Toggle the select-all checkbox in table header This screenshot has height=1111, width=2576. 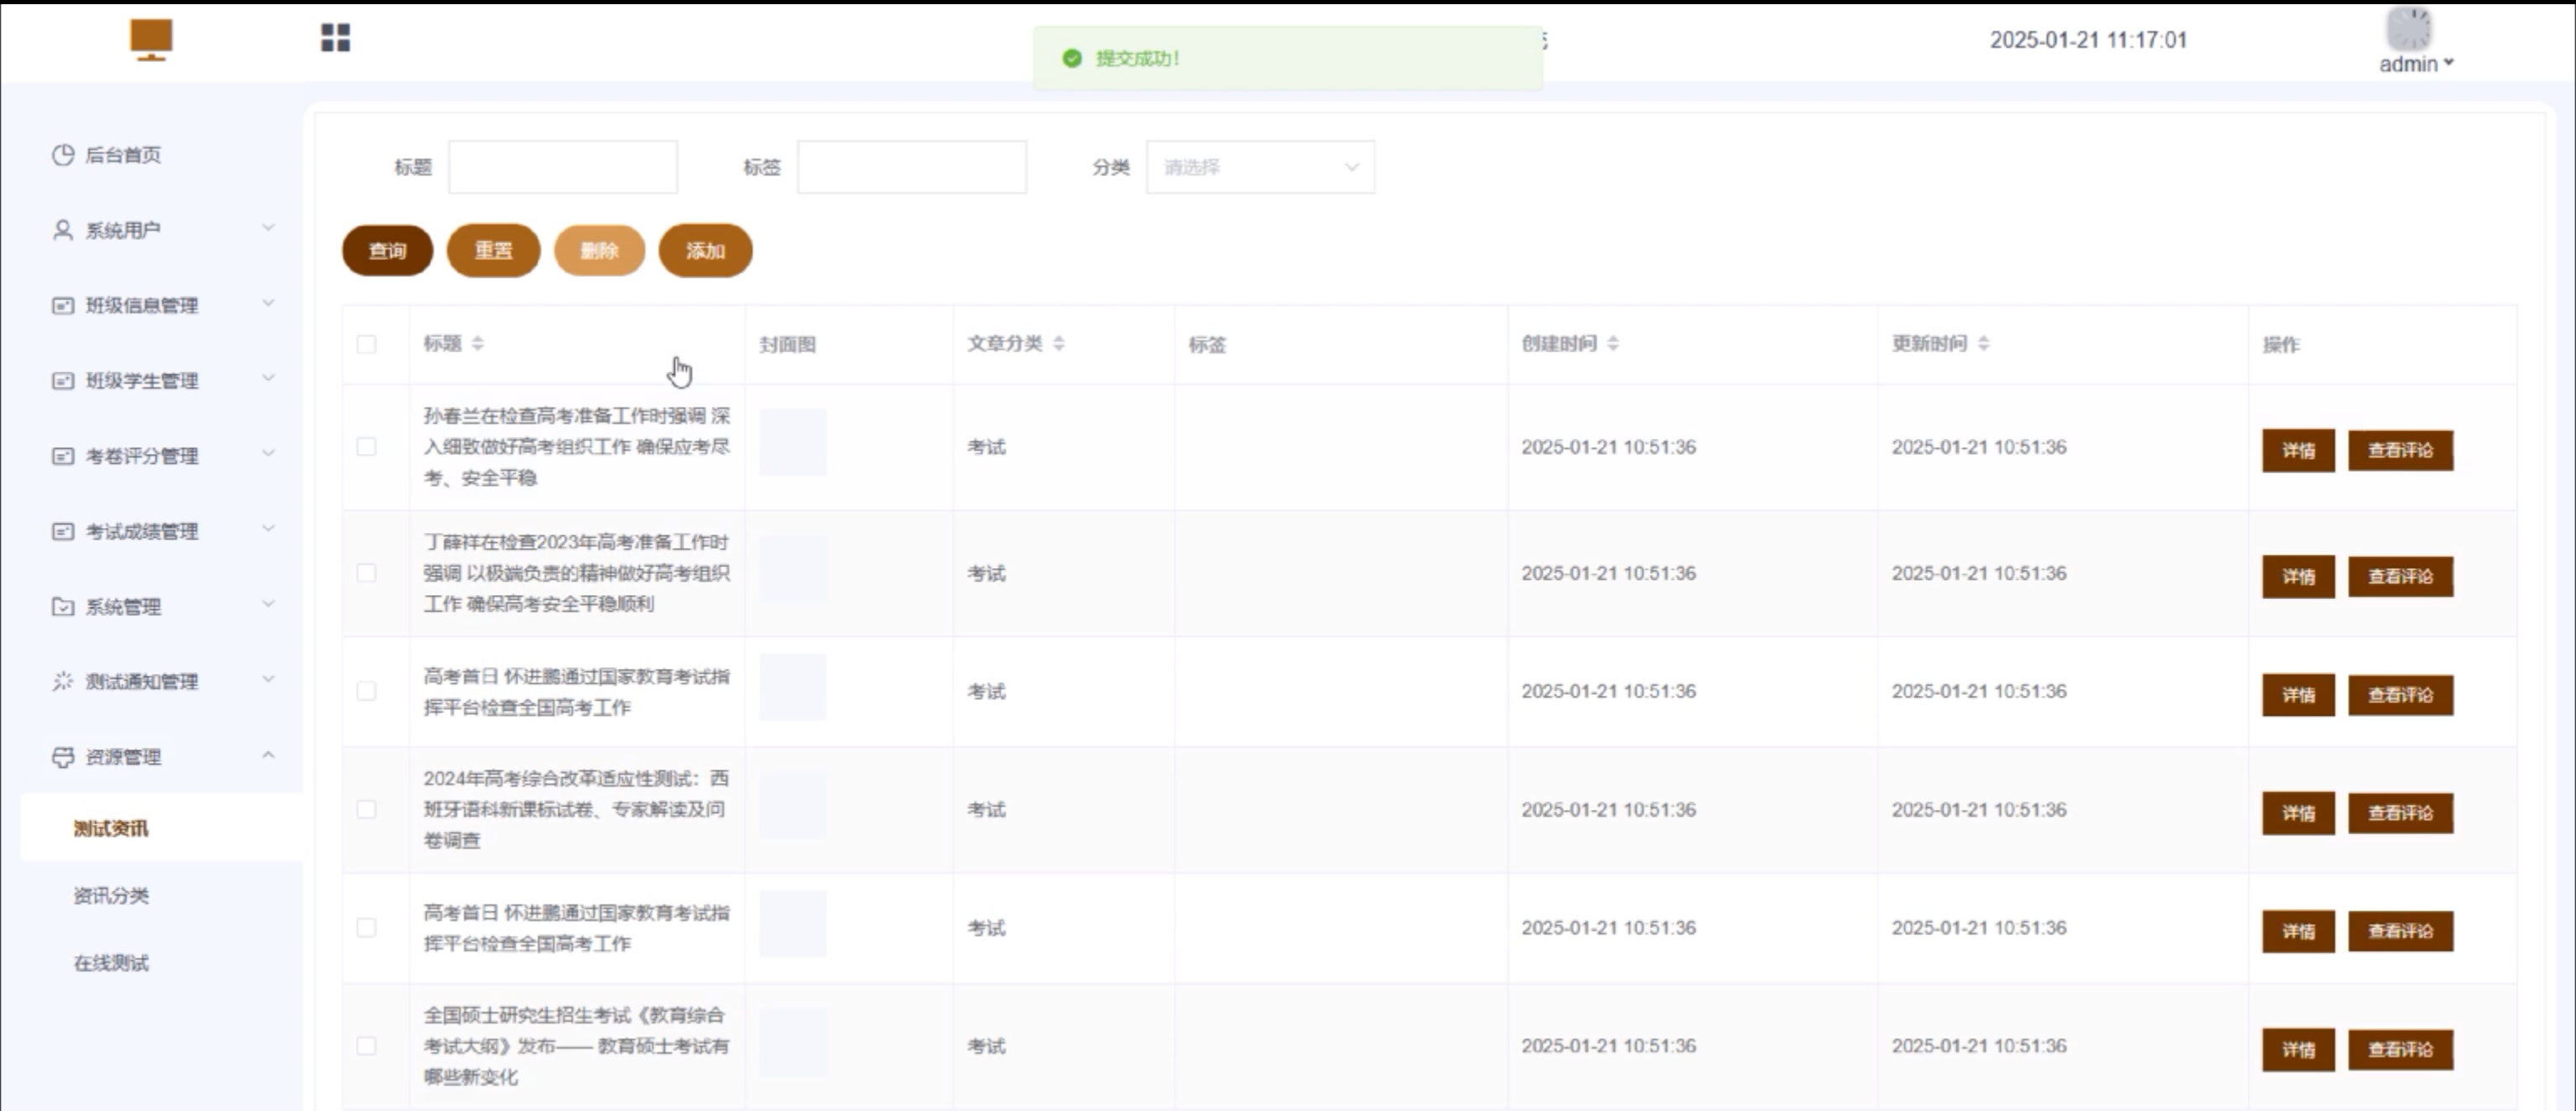(x=366, y=344)
